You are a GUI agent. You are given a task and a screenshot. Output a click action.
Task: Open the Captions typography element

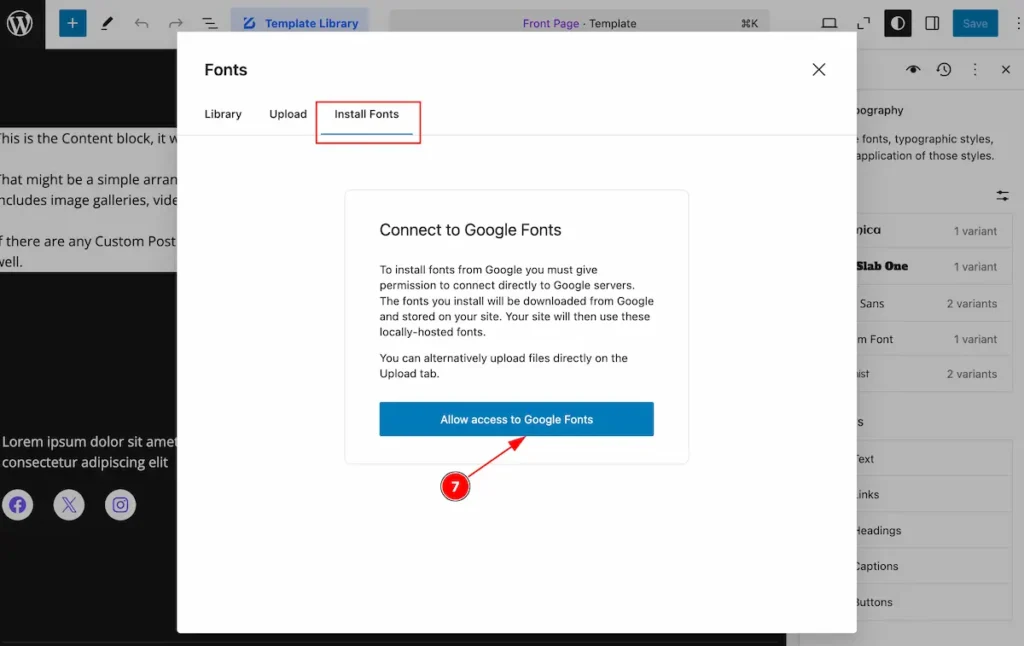coord(935,566)
